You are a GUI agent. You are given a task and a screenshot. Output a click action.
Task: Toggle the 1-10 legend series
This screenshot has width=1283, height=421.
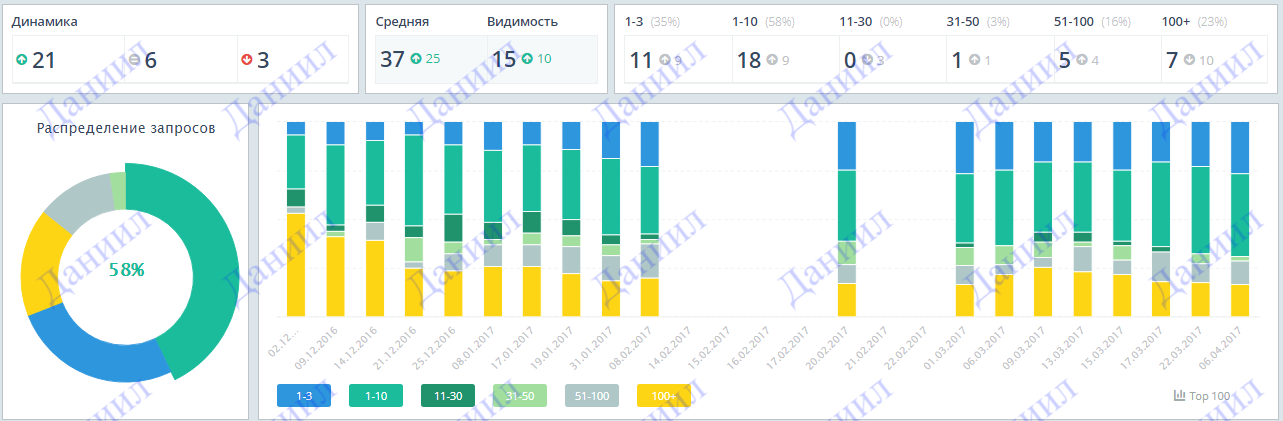pyautogui.click(x=376, y=396)
